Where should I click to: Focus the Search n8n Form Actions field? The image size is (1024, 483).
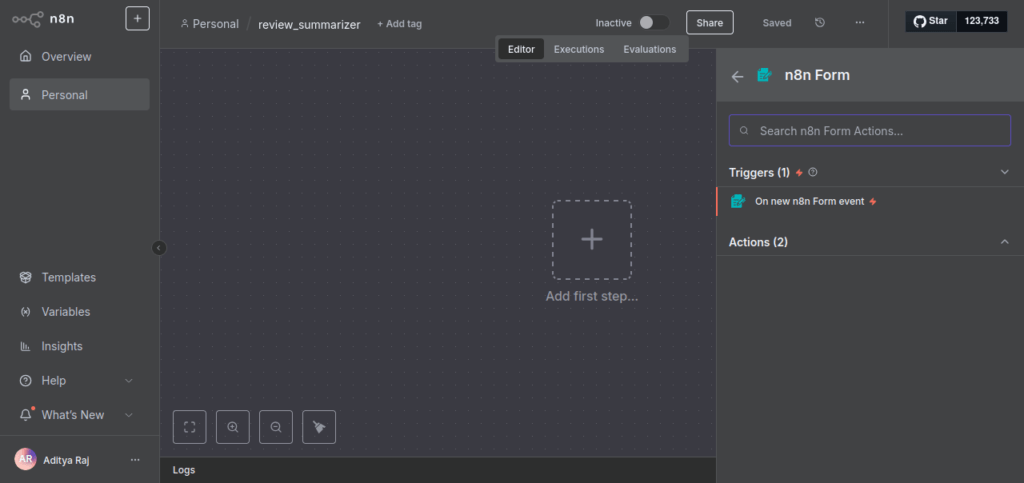point(870,130)
